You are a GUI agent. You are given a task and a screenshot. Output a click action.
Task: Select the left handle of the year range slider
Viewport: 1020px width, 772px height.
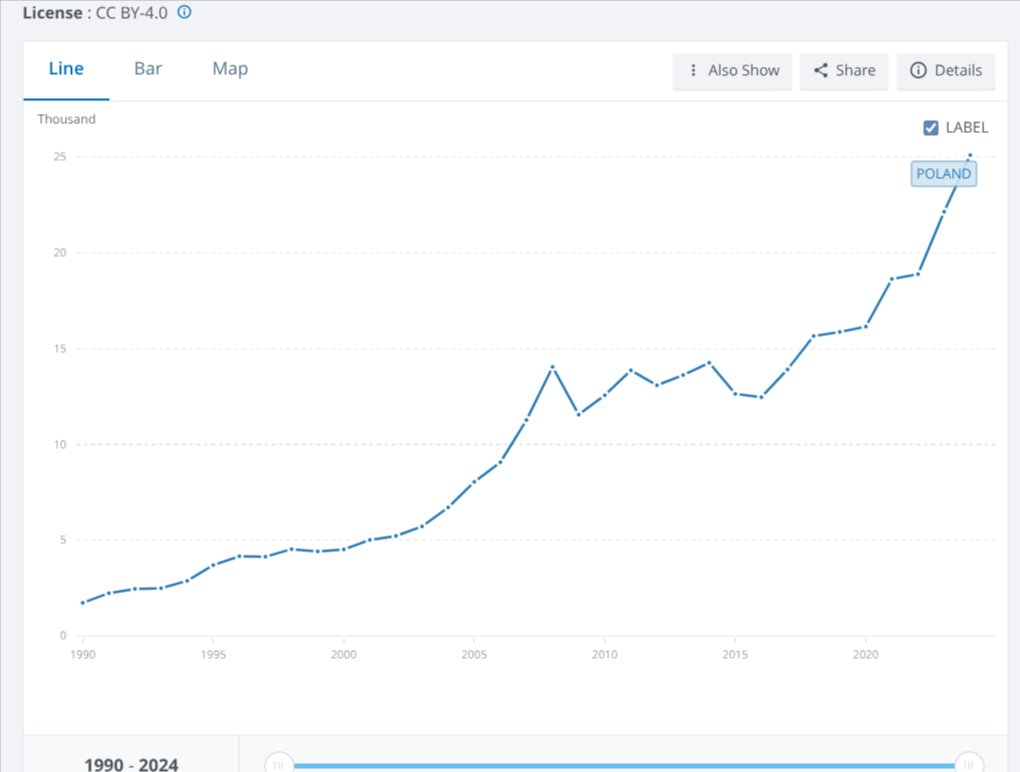click(279, 764)
